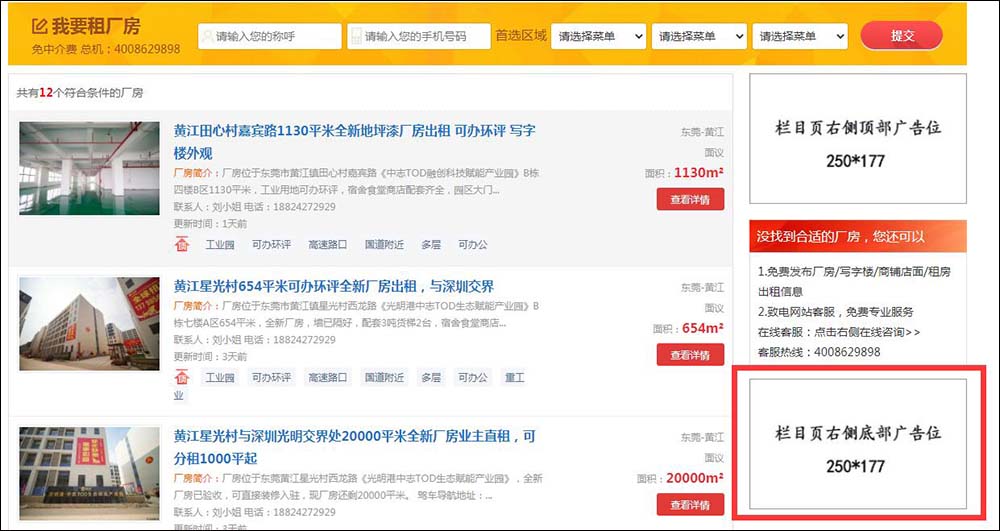Image resolution: width=1000 pixels, height=531 pixels.
Task: Click the 东莞-黄江 location of the 1130平米 listing
Action: pyautogui.click(x=702, y=132)
